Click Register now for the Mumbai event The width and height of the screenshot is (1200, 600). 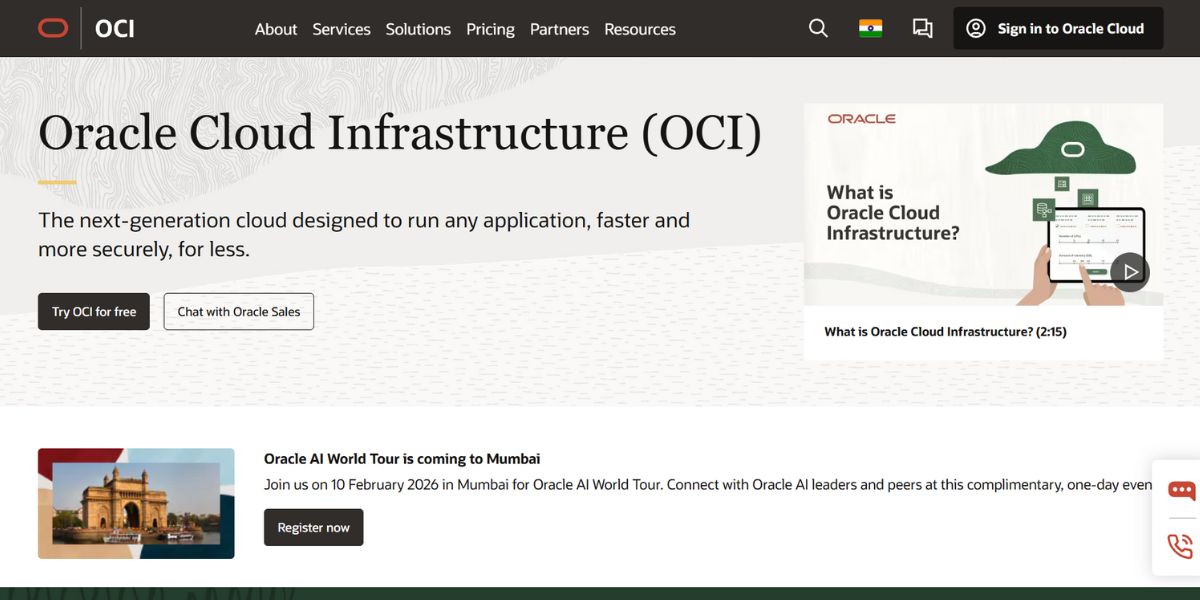click(313, 527)
